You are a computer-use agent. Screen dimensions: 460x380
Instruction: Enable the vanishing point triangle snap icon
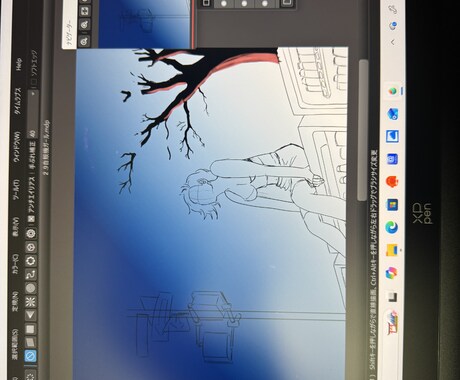30,315
